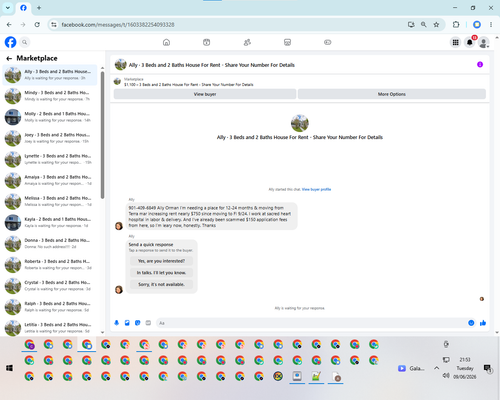Open the View buyer profile link

[x=316, y=189]
